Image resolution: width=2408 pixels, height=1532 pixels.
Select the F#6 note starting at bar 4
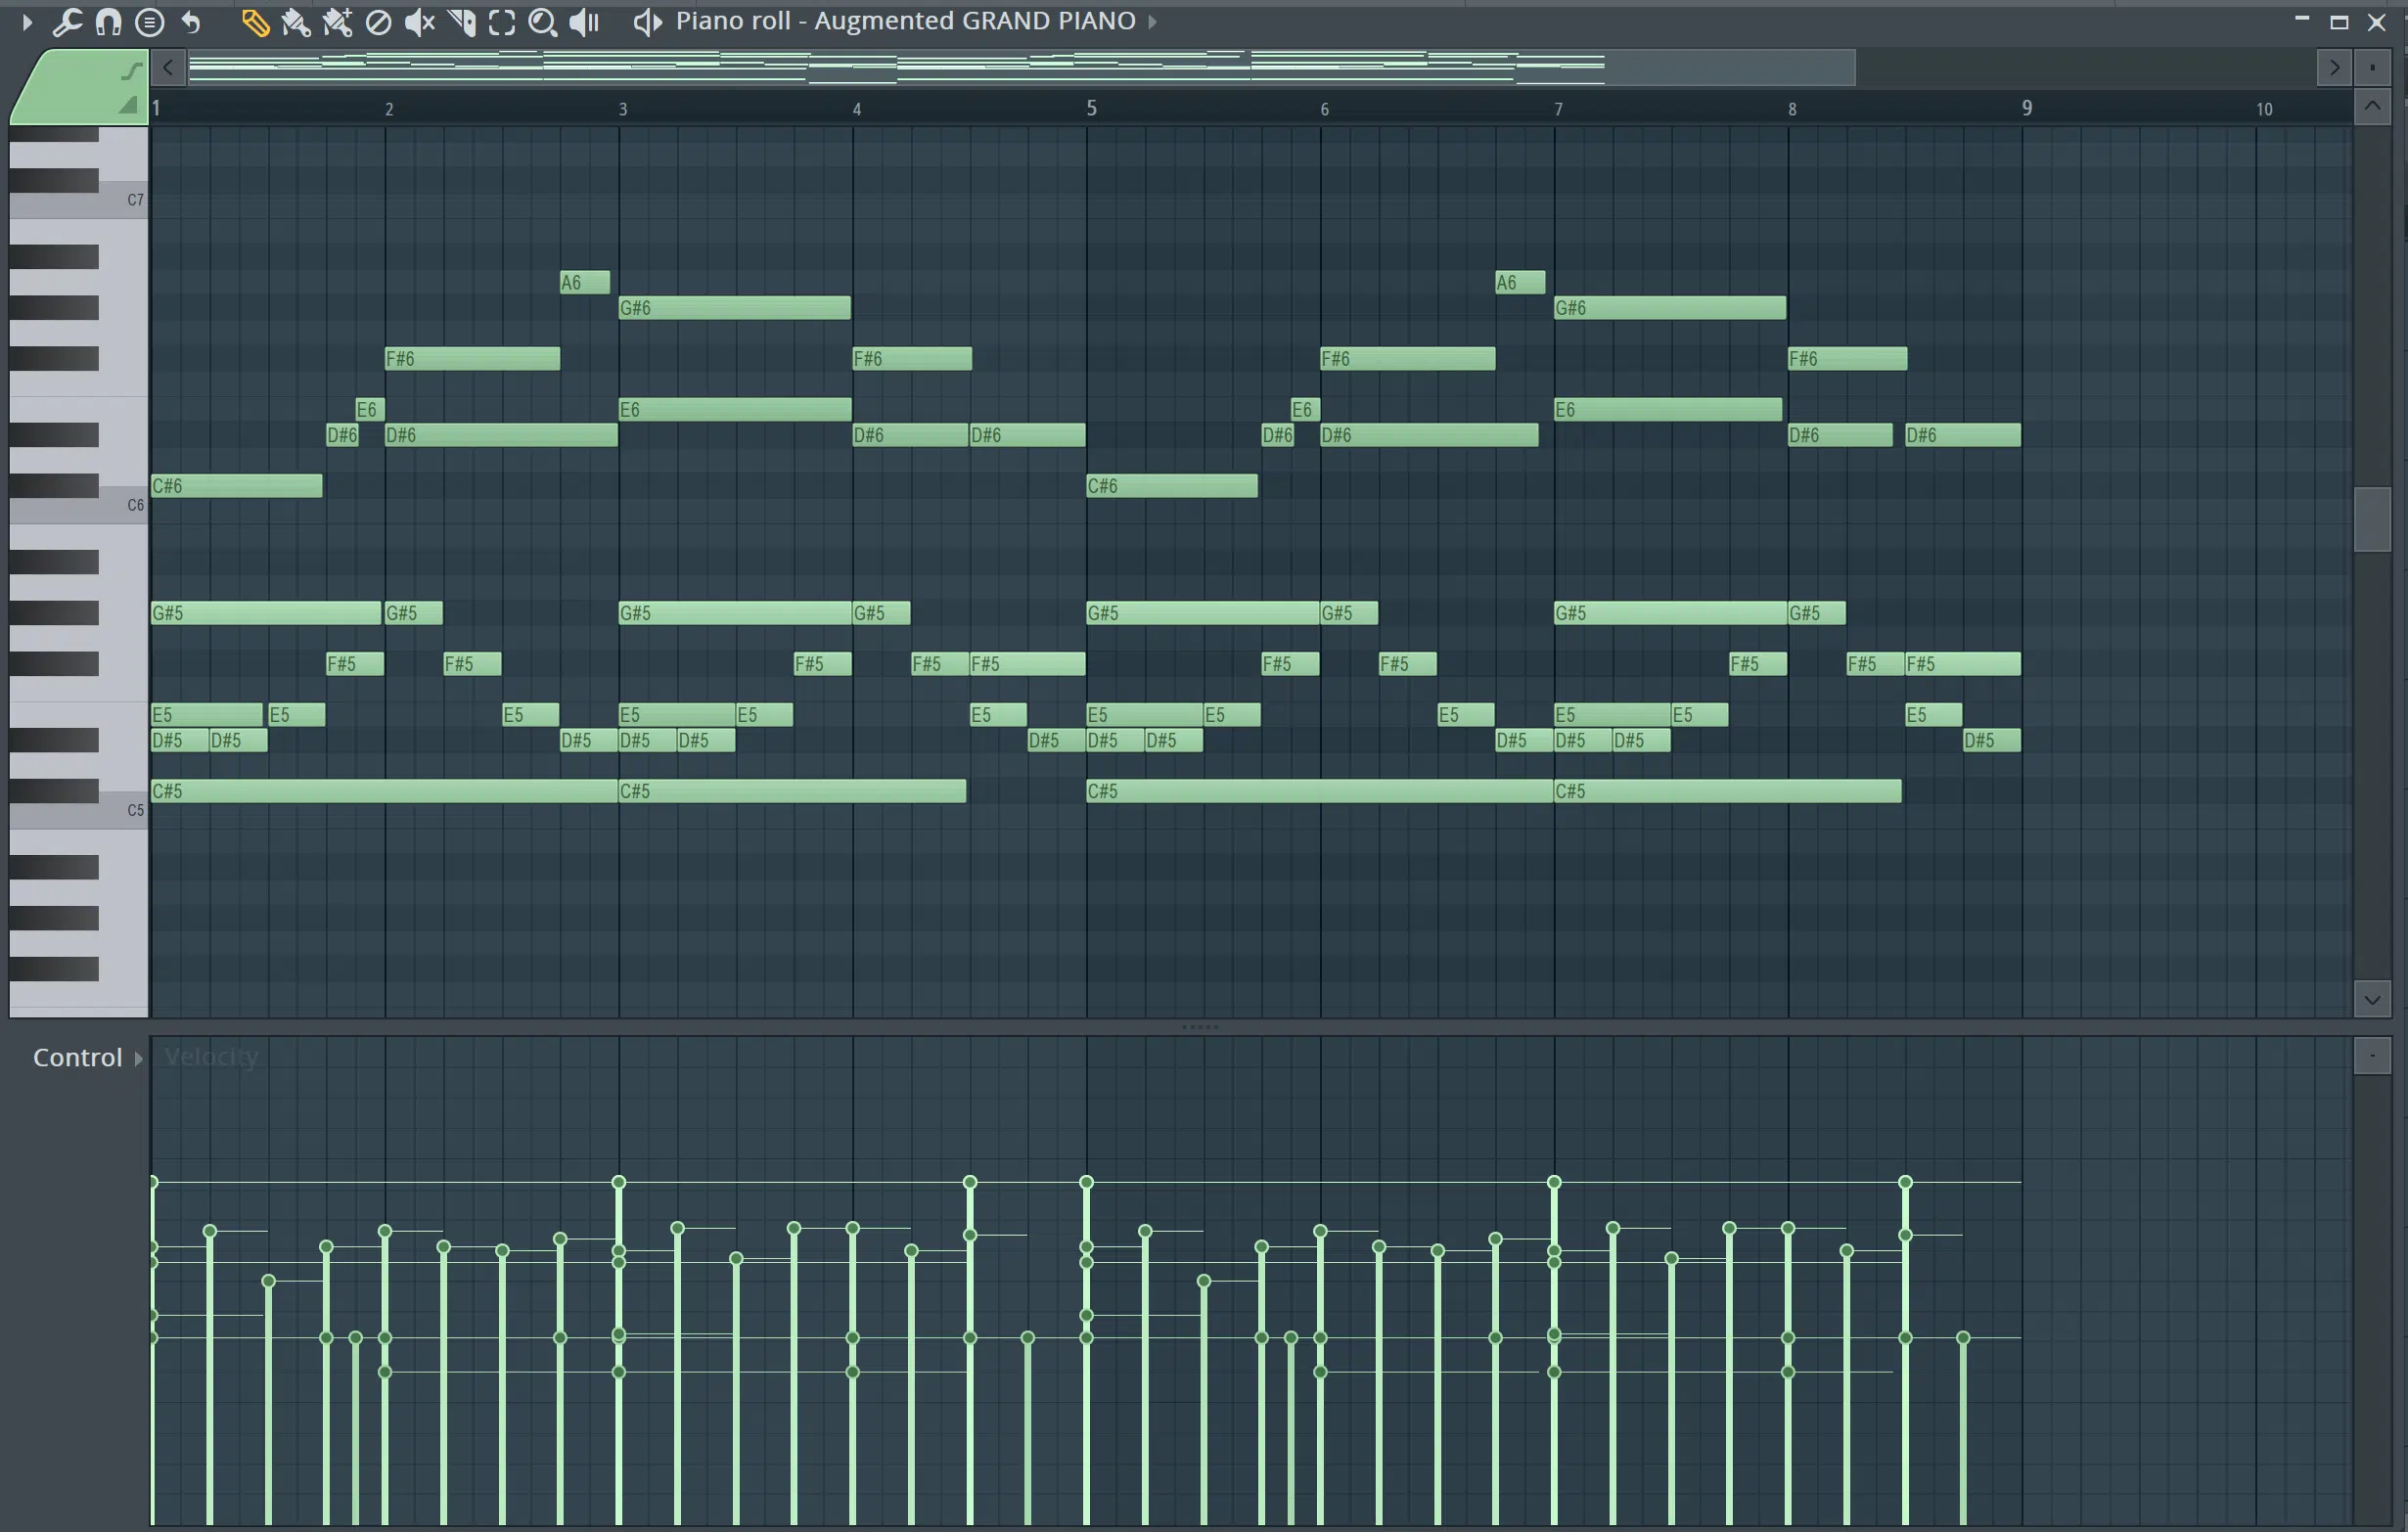[x=912, y=358]
